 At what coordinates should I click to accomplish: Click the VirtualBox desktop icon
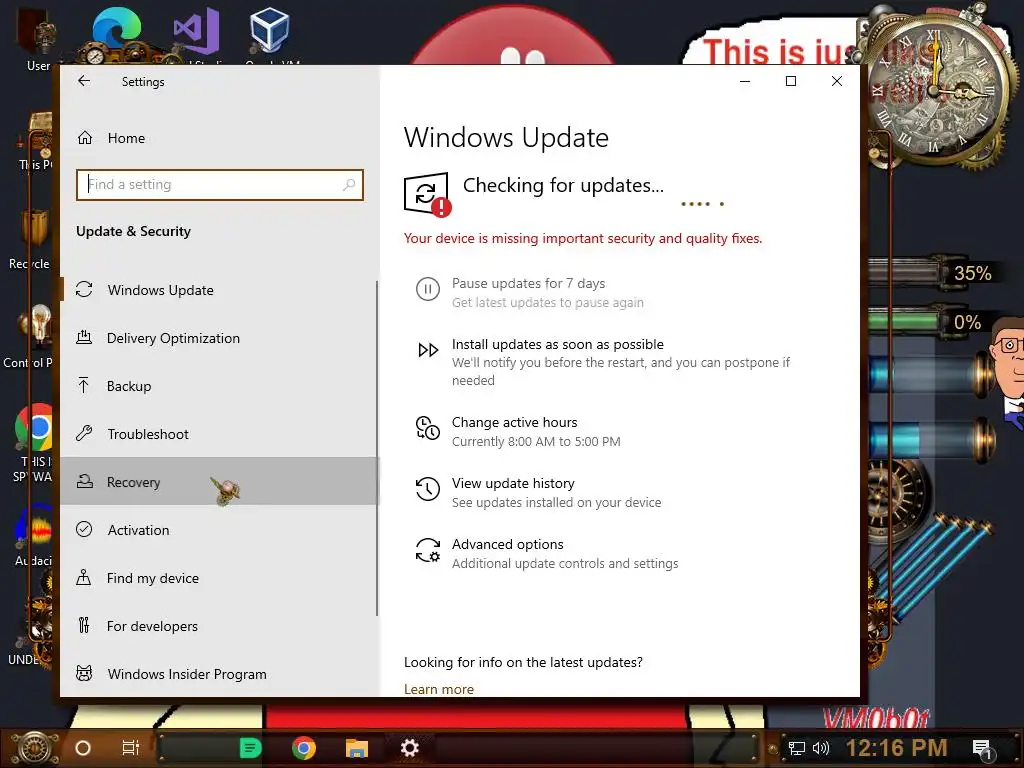tap(269, 29)
